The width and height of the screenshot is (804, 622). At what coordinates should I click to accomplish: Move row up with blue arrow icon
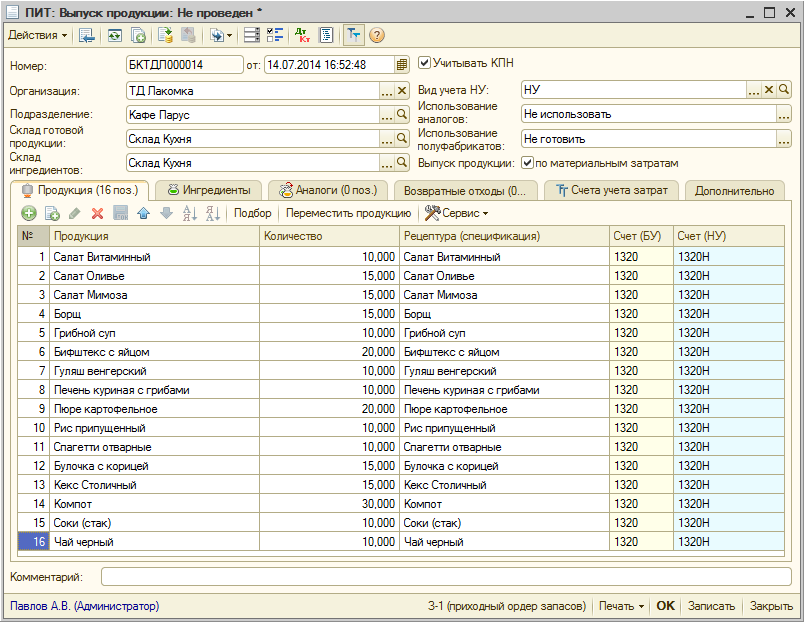[143, 213]
